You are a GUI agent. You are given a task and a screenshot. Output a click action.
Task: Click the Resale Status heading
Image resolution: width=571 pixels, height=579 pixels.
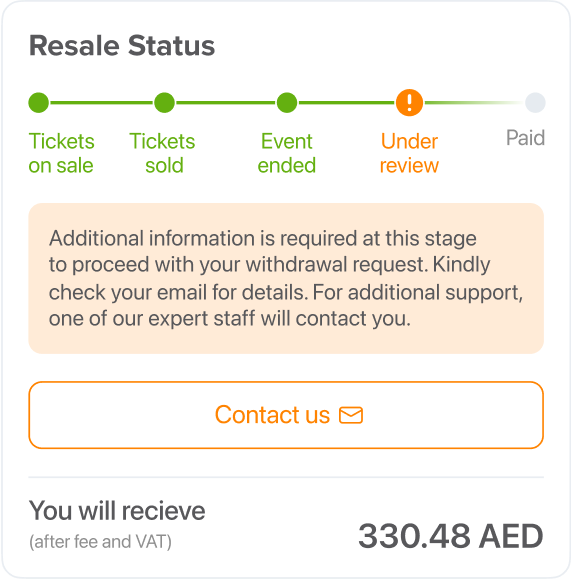coord(122,46)
